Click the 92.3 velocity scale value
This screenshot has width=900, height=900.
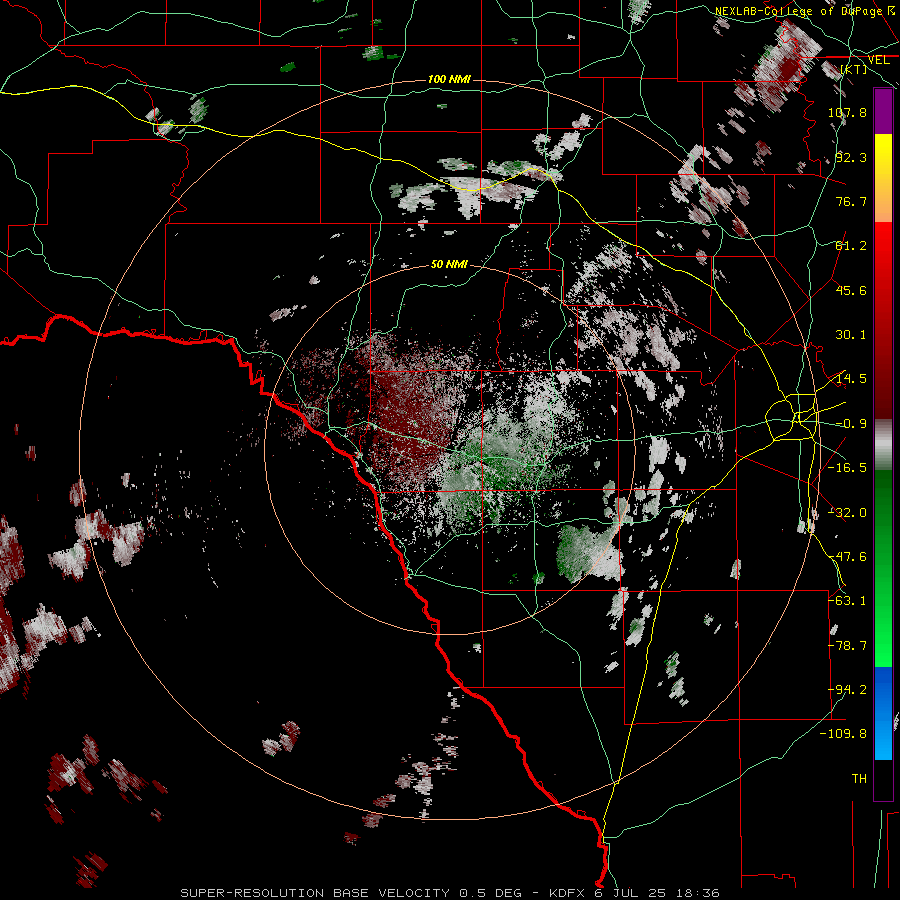[x=851, y=157]
